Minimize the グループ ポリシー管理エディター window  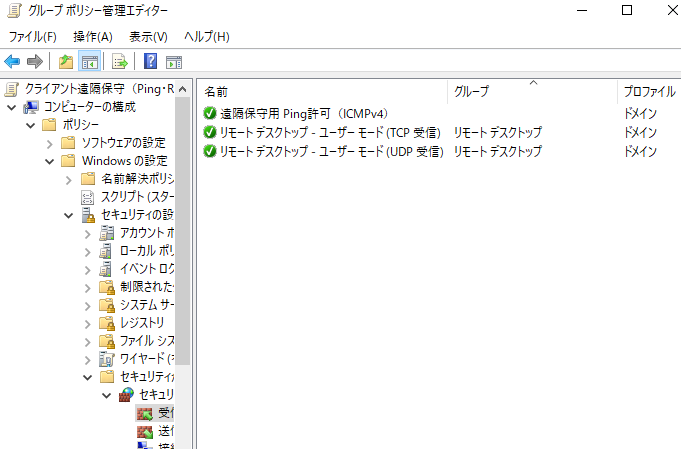[x=582, y=10]
